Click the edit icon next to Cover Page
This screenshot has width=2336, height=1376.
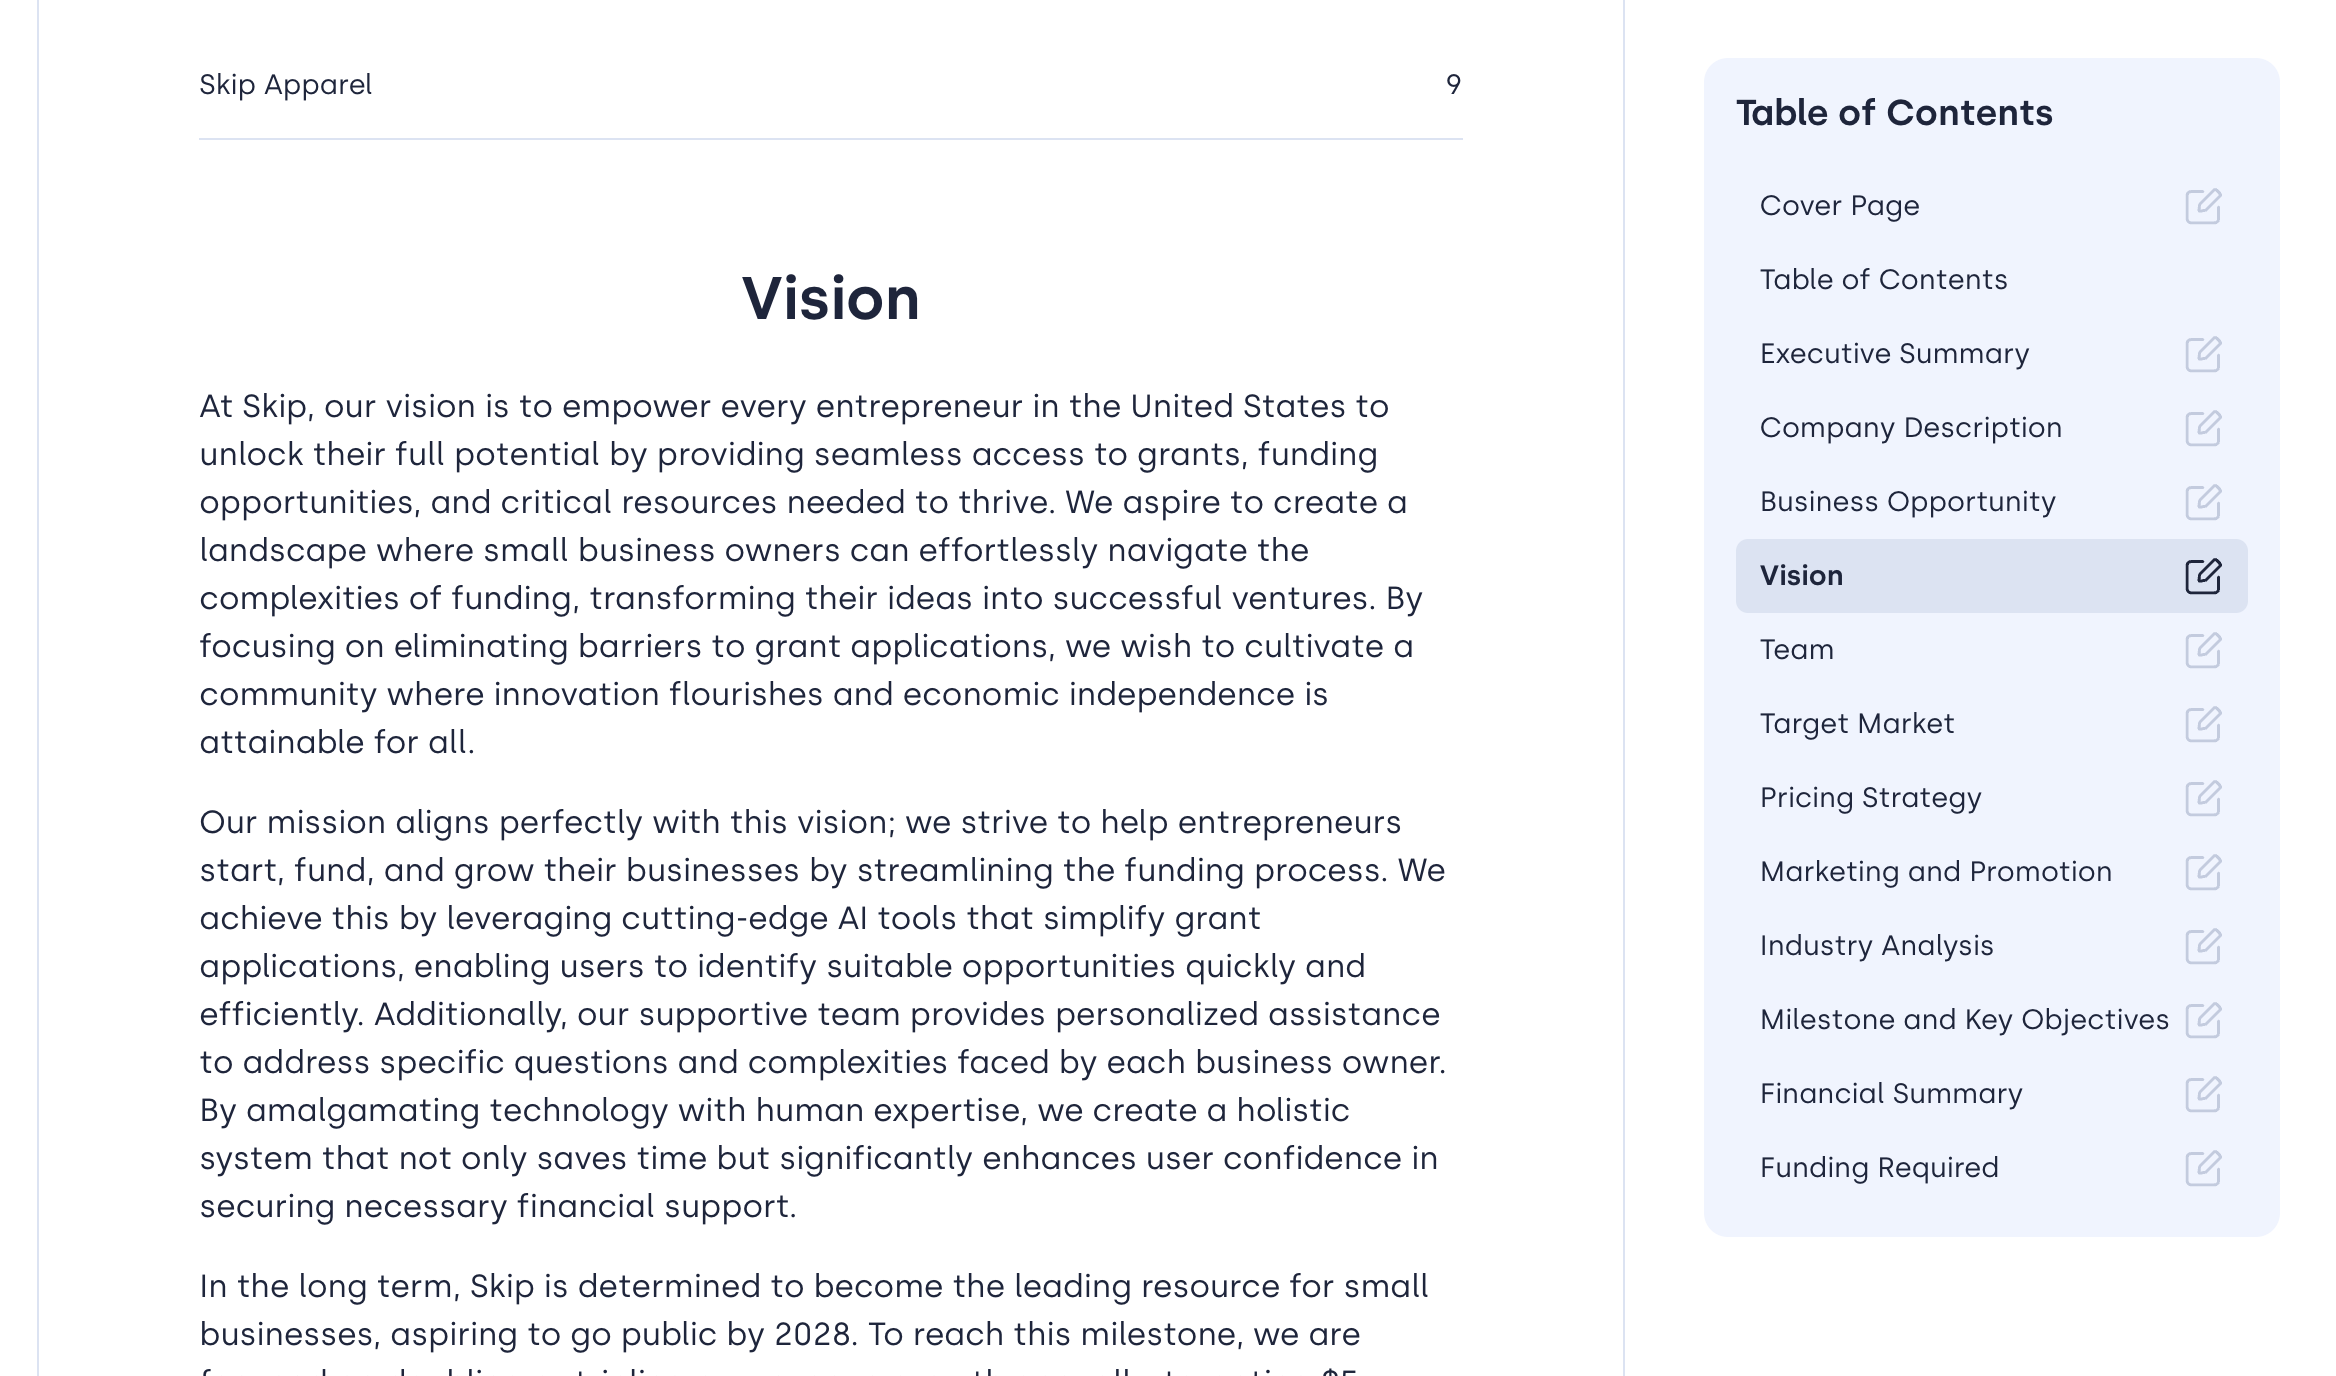coord(2203,206)
